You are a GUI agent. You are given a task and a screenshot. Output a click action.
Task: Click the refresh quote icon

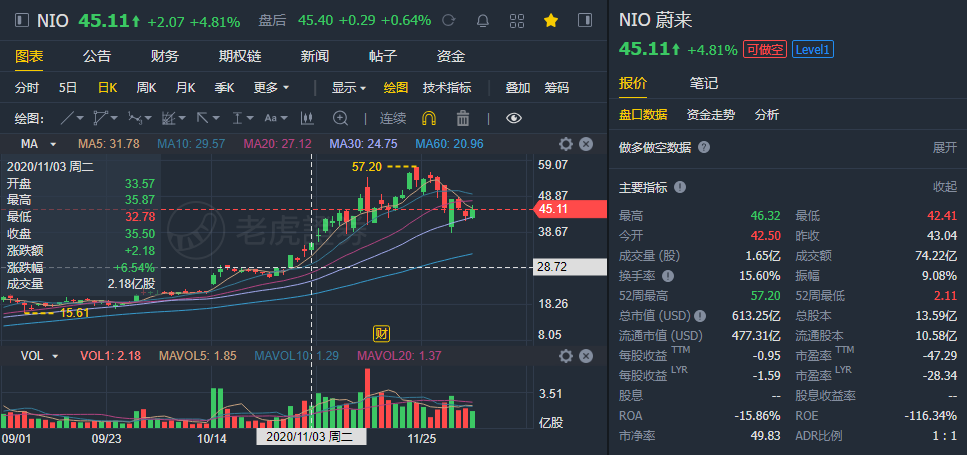click(x=450, y=20)
